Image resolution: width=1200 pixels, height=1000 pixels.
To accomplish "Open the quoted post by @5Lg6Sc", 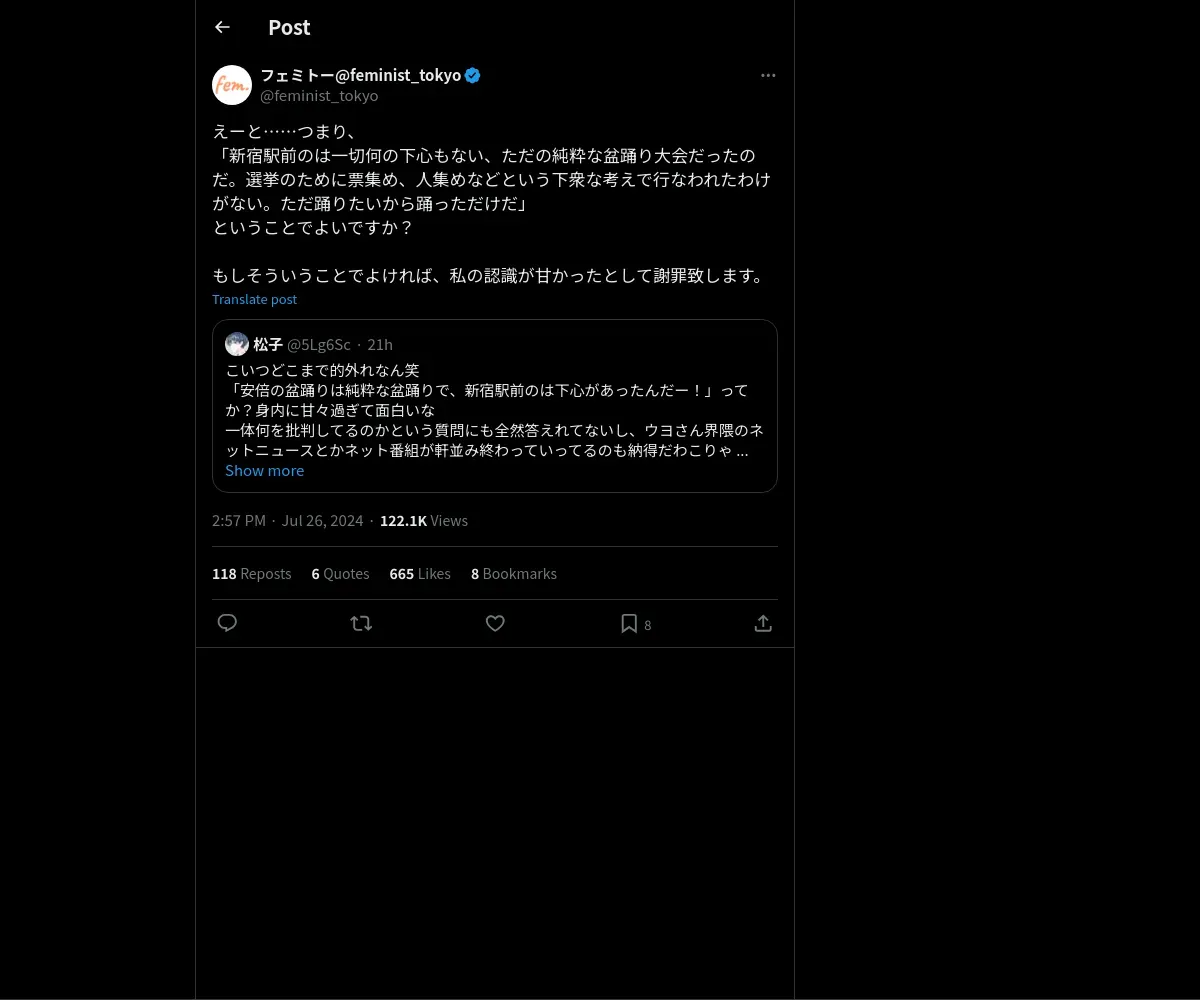I will (x=495, y=406).
